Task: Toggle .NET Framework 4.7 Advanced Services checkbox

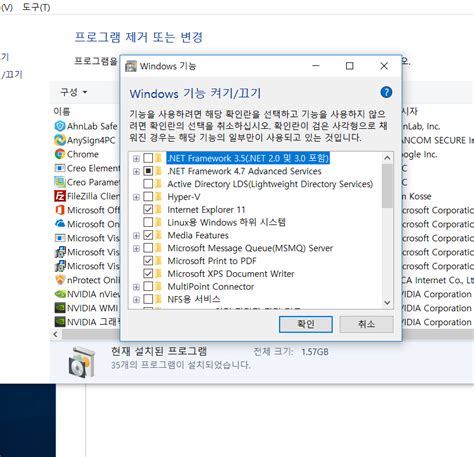Action: tap(148, 171)
